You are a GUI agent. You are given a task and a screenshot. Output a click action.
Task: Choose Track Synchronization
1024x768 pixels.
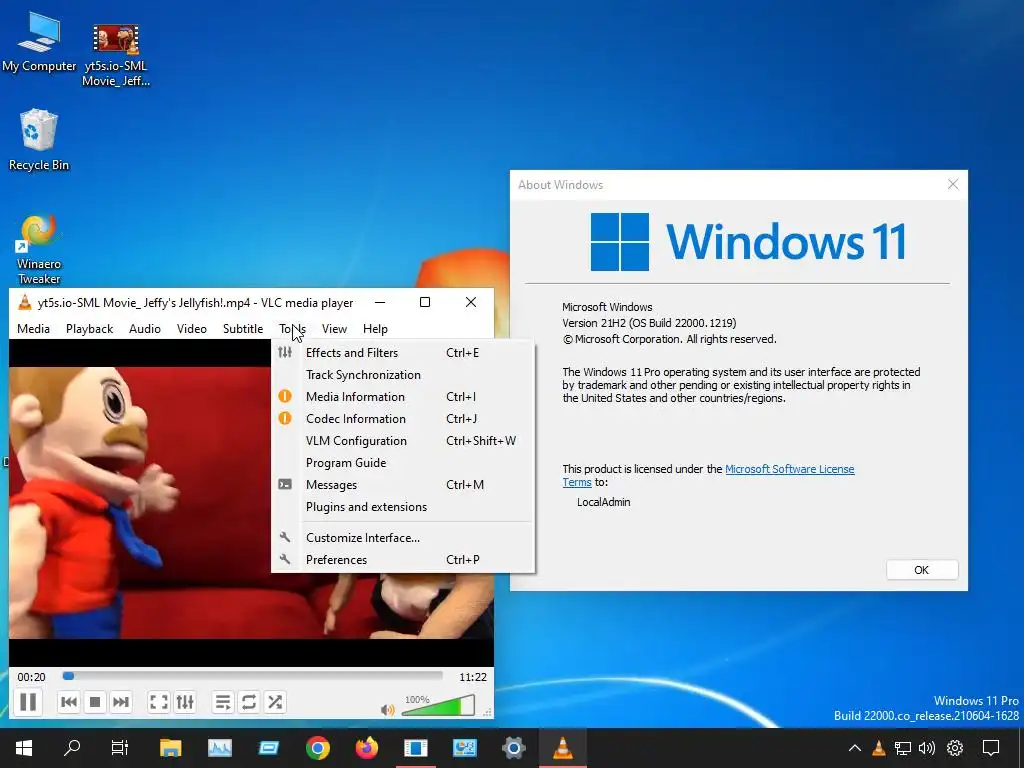point(403,375)
